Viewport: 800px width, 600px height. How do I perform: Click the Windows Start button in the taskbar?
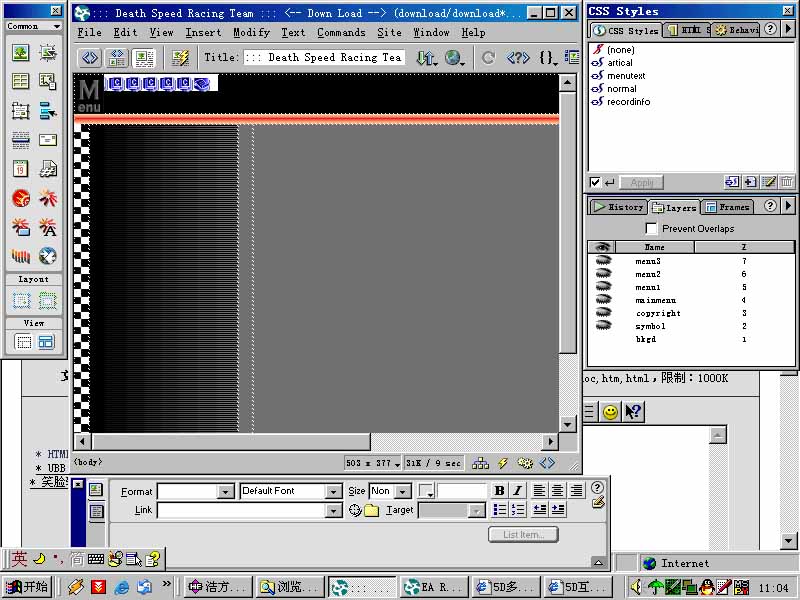coord(27,587)
